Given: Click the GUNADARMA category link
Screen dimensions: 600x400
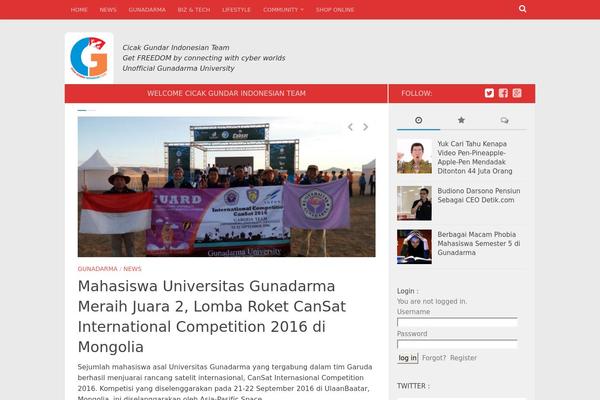Looking at the screenshot, I should click(x=98, y=269).
